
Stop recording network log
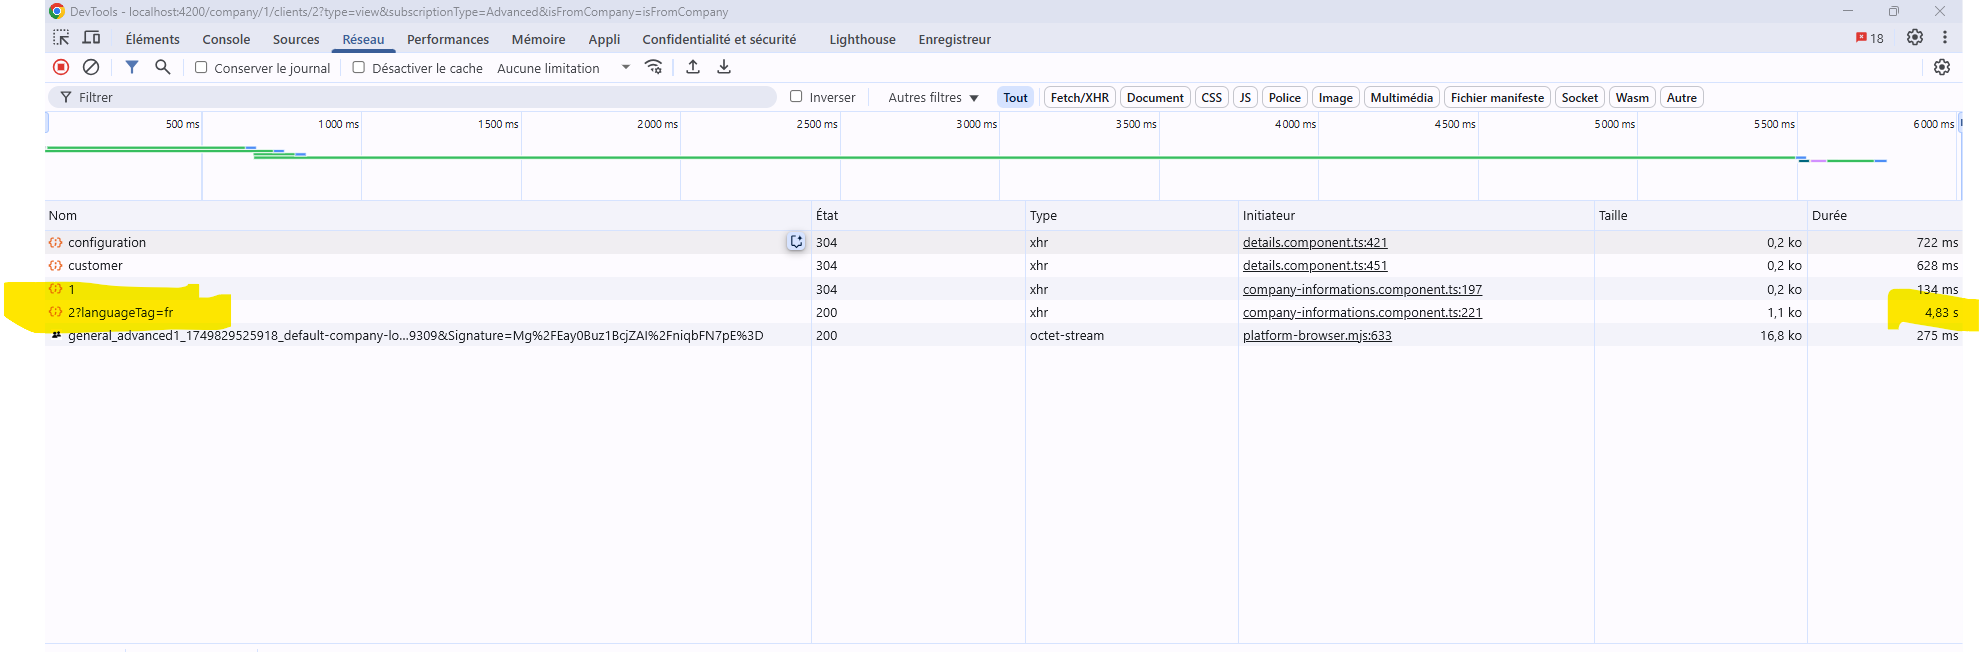(61, 67)
